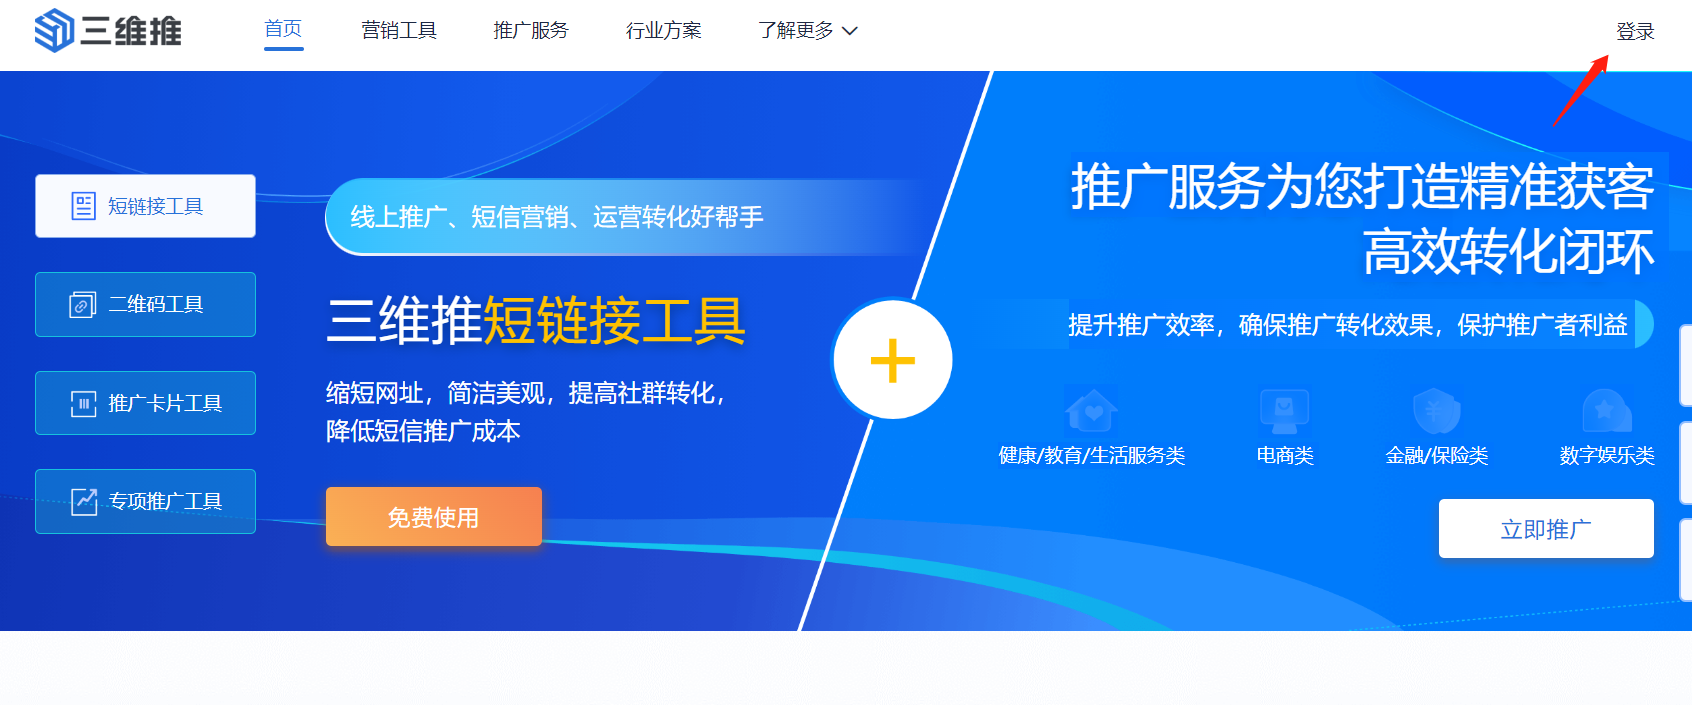Click the yellow plus circle icon
Image resolution: width=1692 pixels, height=705 pixels.
[893, 360]
